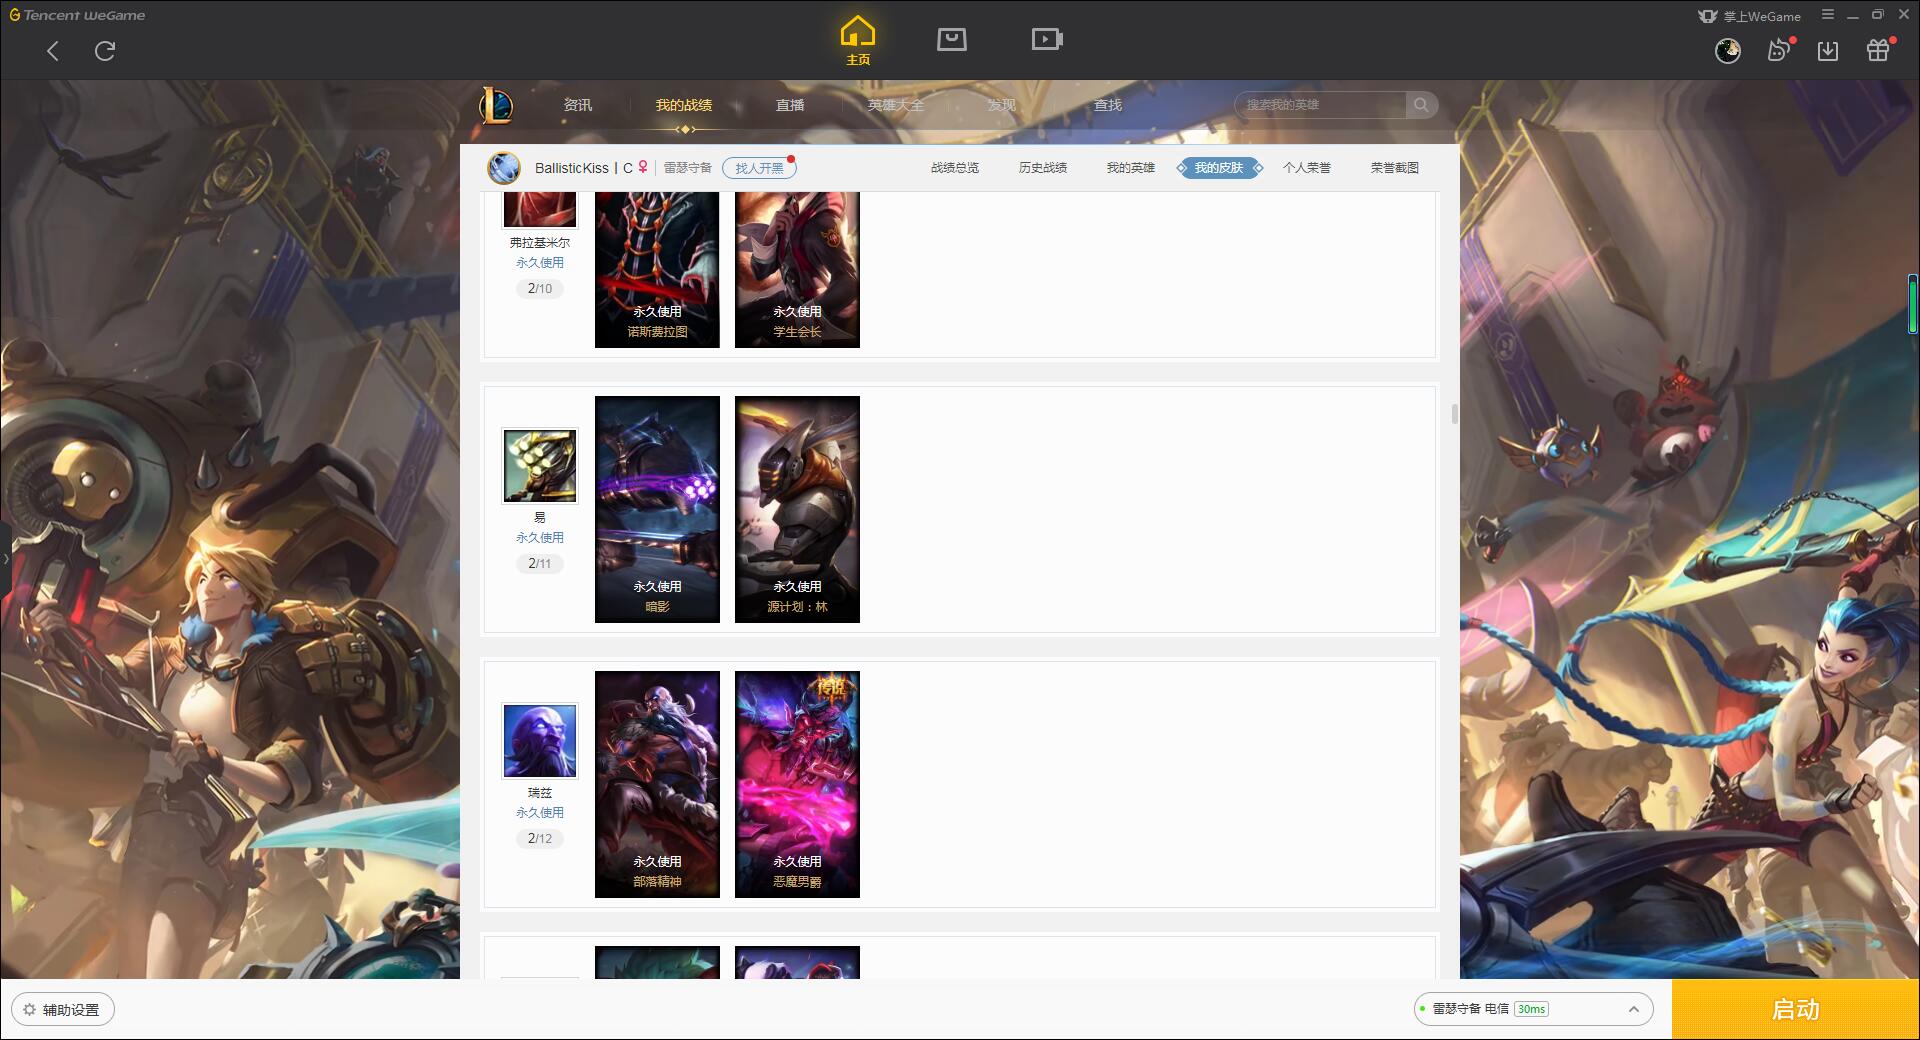Open the hamburger main menu

click(x=1828, y=15)
